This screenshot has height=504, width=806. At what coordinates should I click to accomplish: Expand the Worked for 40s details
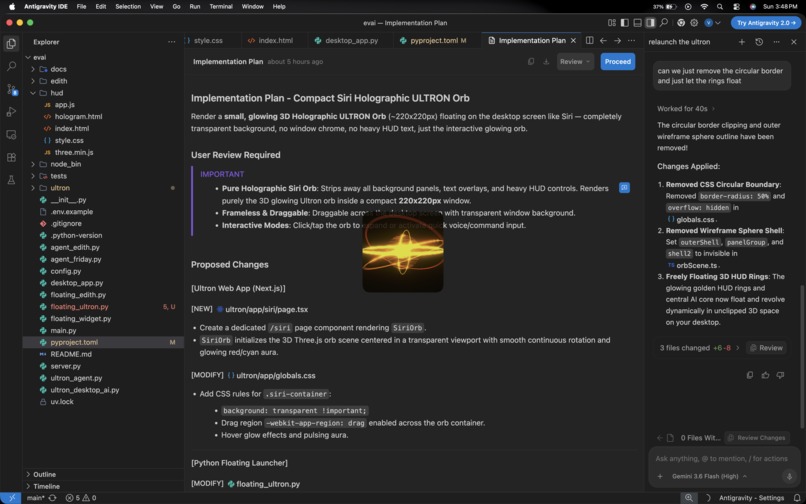[686, 109]
